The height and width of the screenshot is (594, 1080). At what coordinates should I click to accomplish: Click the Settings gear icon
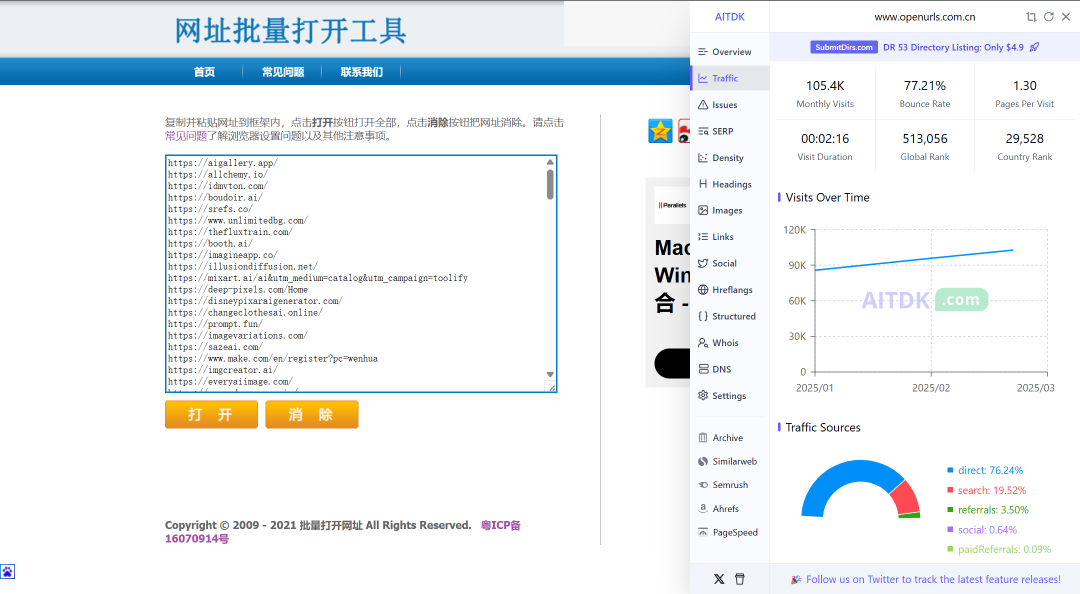(x=703, y=396)
